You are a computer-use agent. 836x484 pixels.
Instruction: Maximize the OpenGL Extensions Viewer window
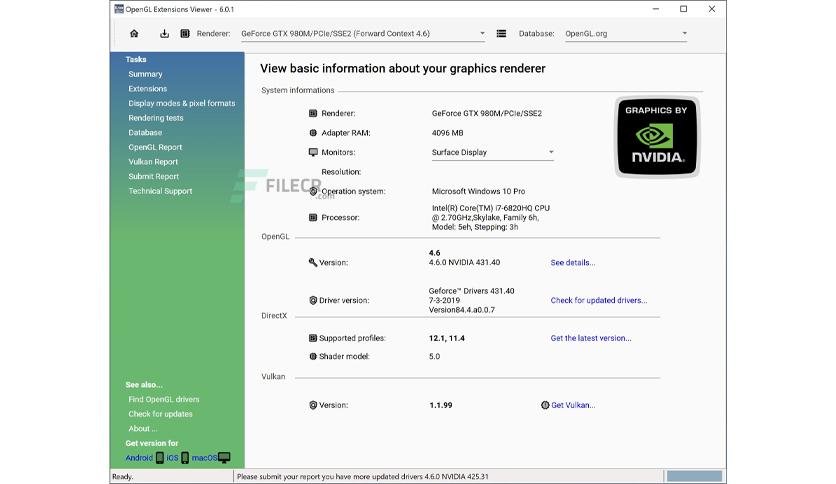coord(684,9)
